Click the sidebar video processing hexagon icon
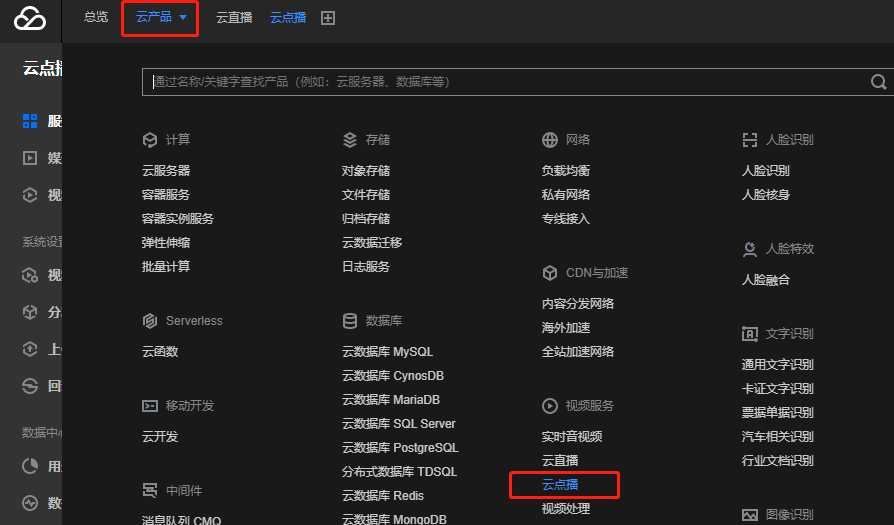 30,195
